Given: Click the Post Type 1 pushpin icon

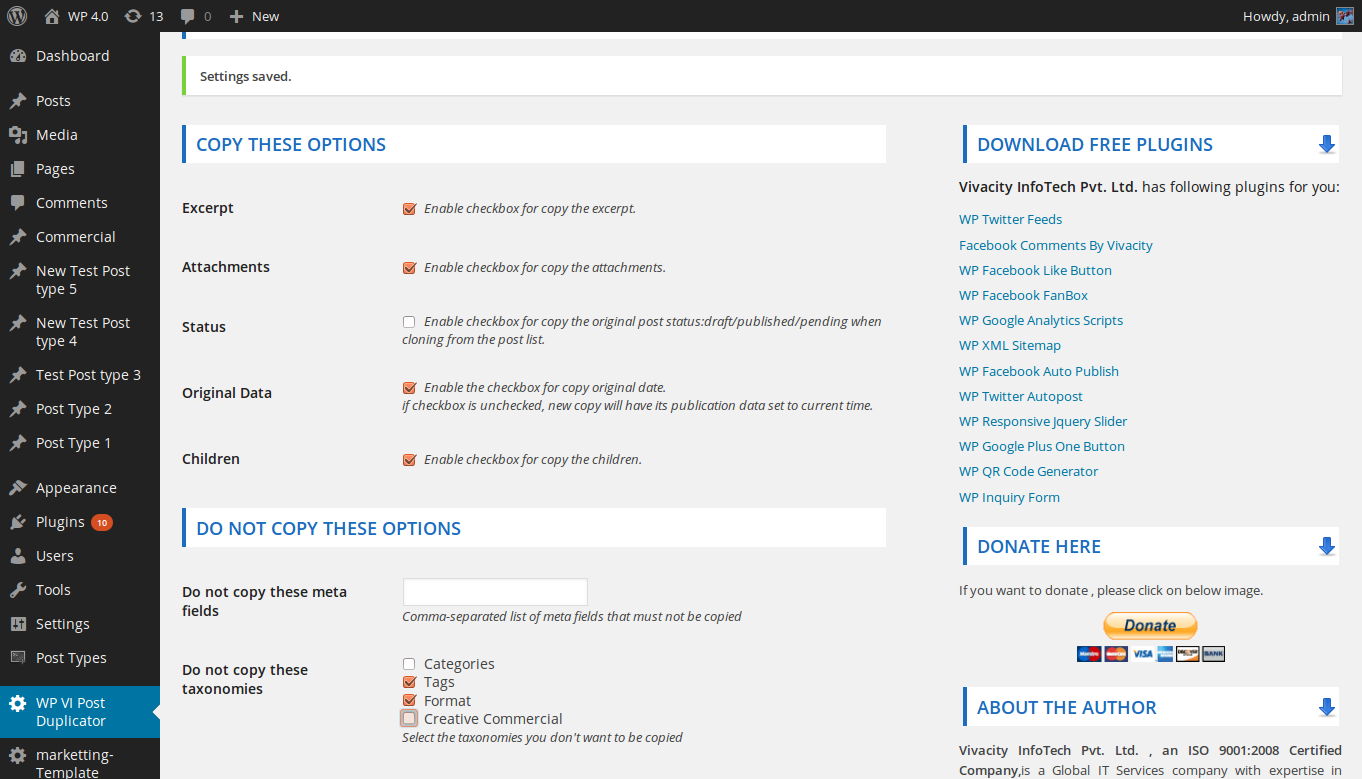Looking at the screenshot, I should click(x=17, y=443).
